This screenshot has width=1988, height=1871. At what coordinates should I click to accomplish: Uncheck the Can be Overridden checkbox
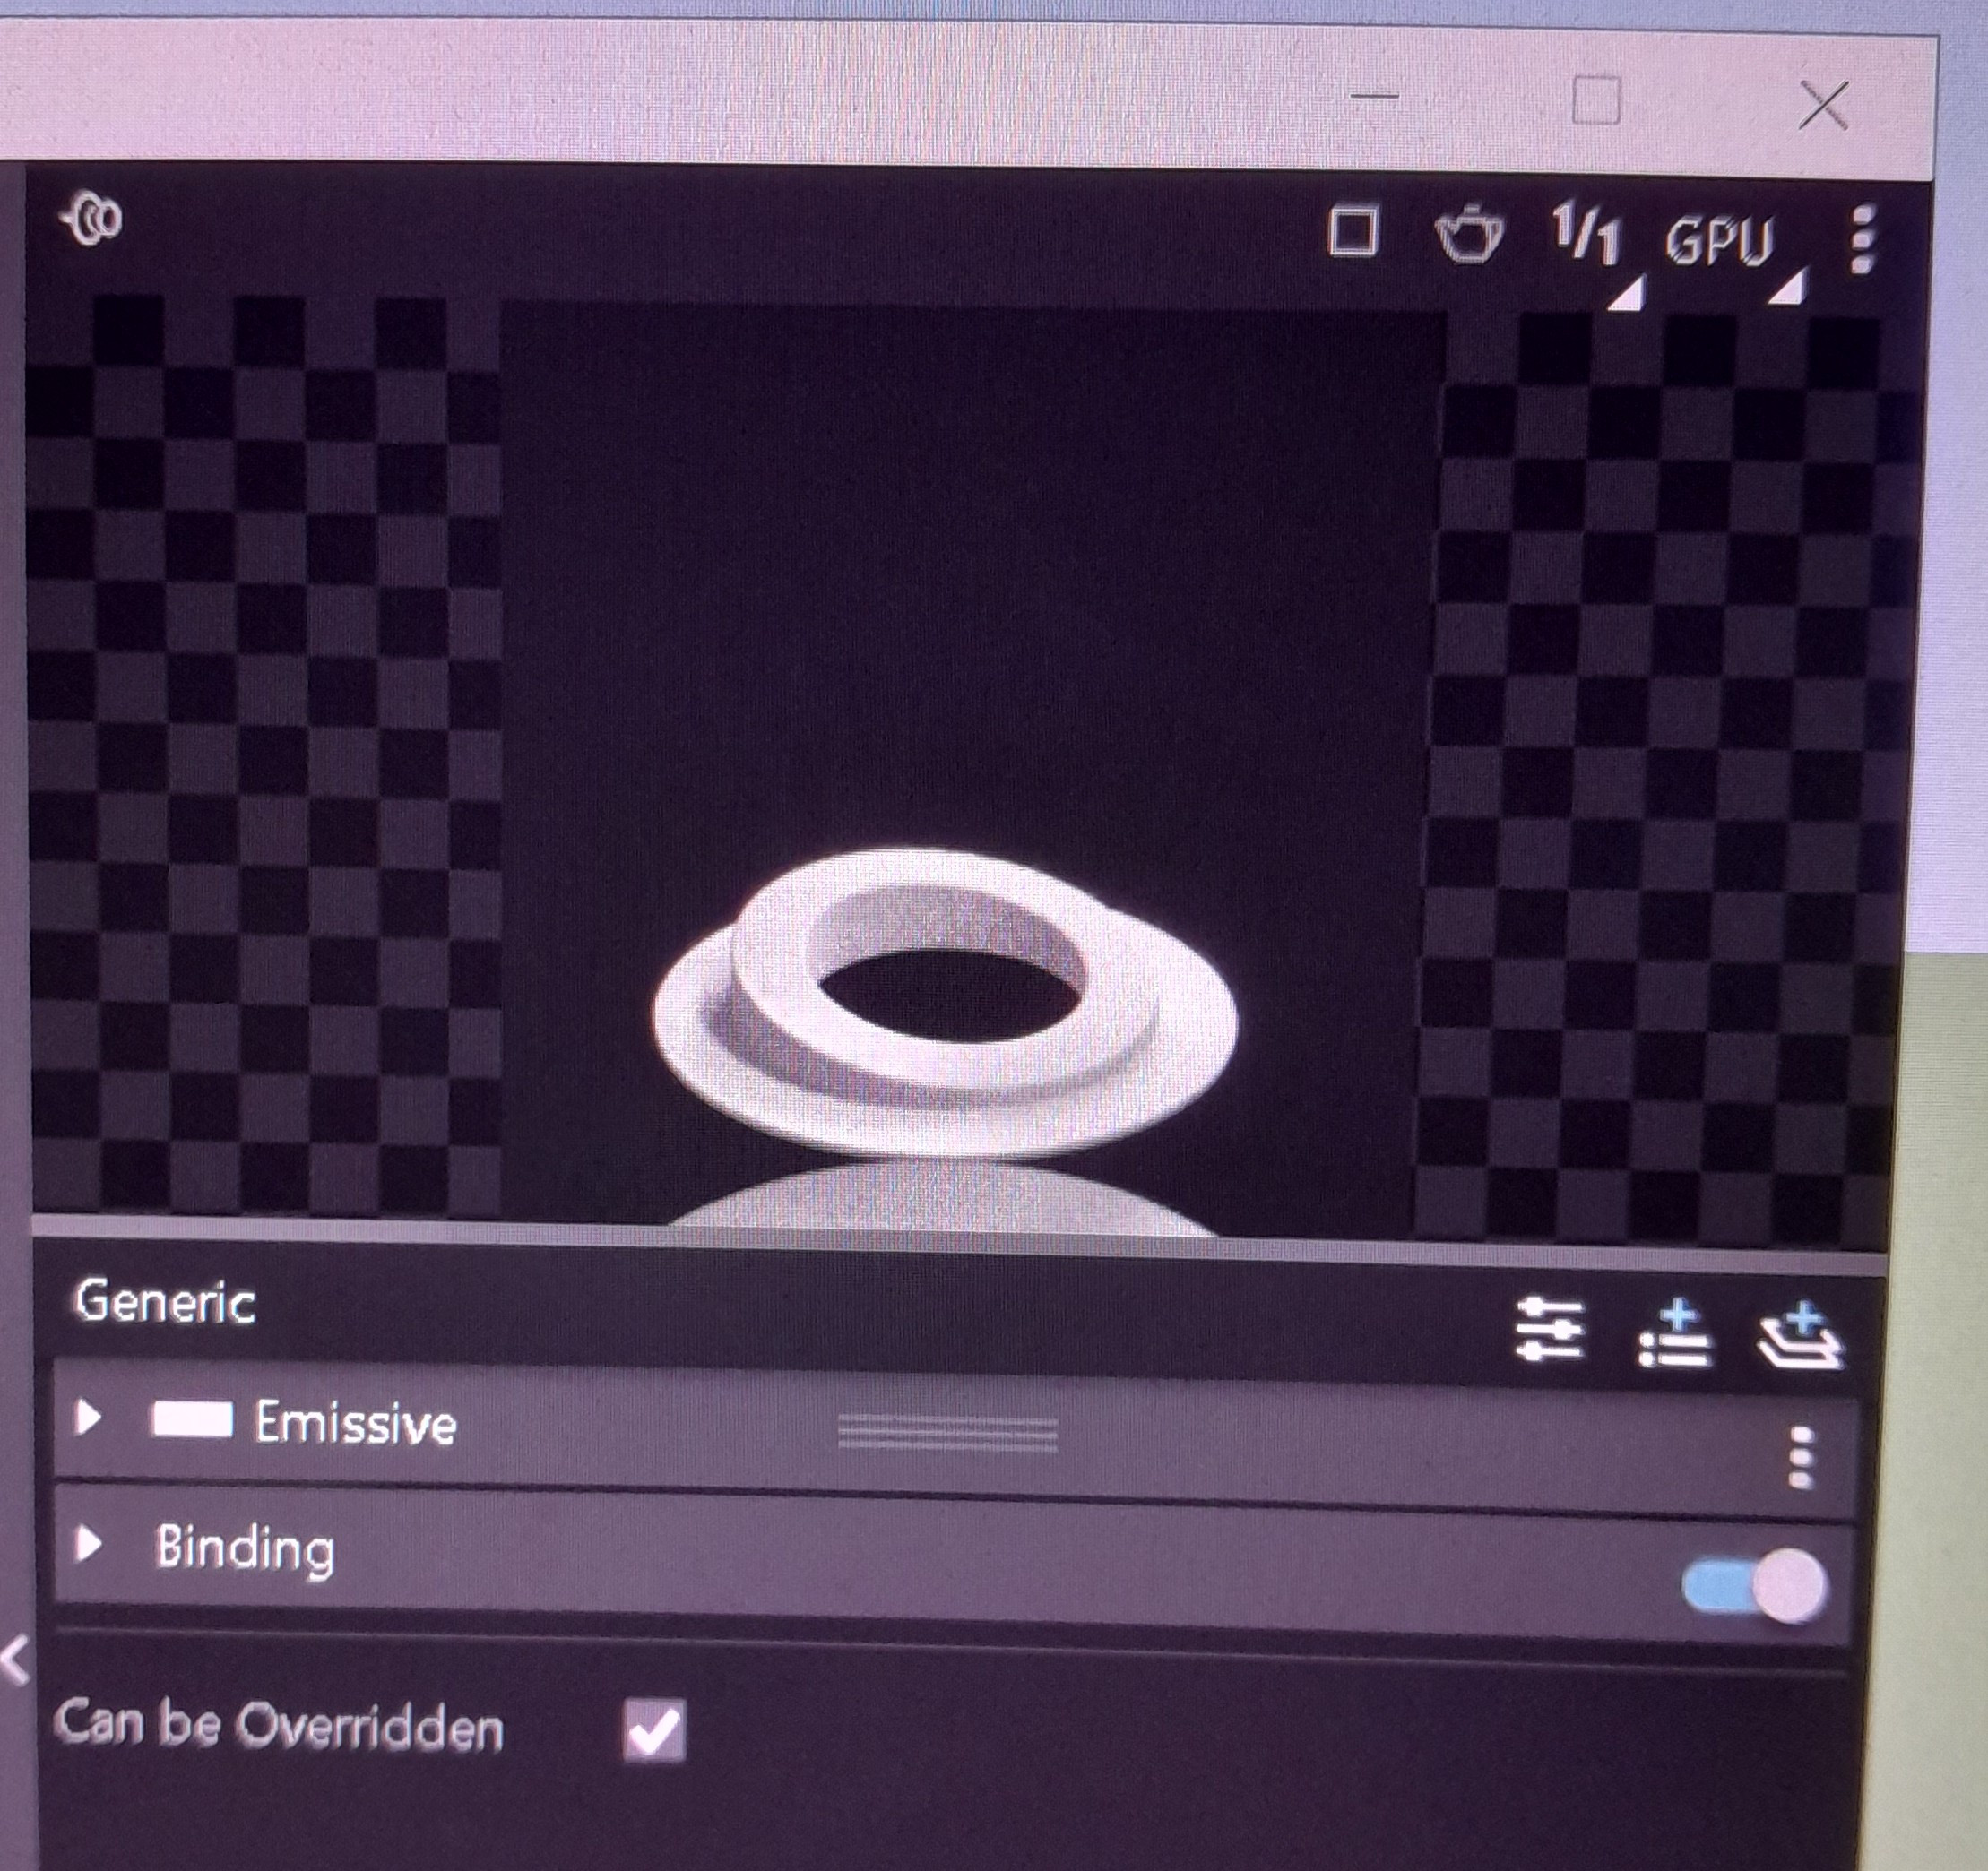point(654,1729)
